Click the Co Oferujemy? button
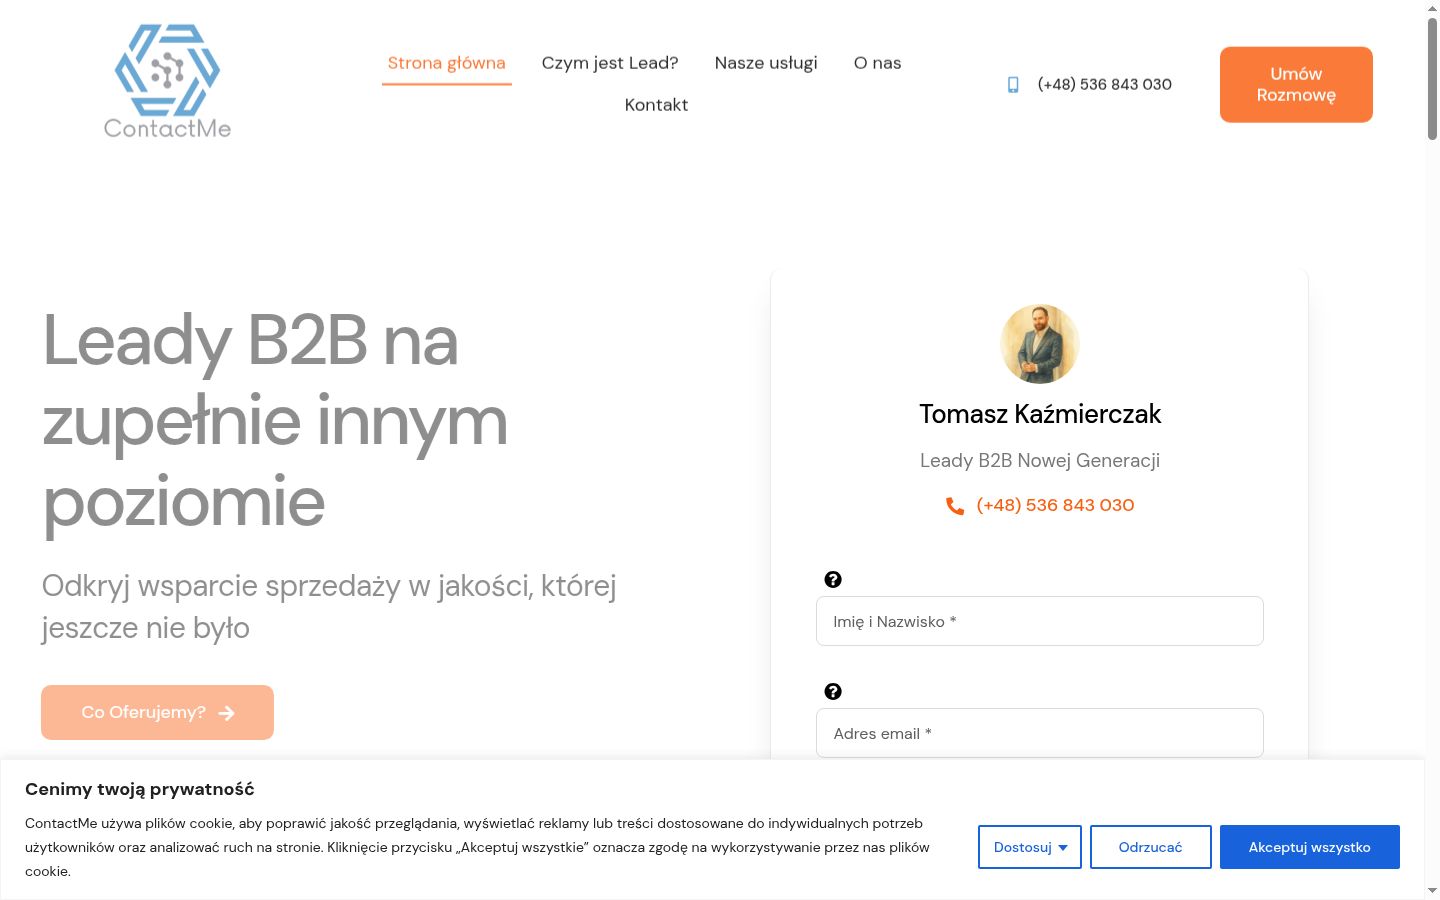1440x900 pixels. tap(157, 713)
